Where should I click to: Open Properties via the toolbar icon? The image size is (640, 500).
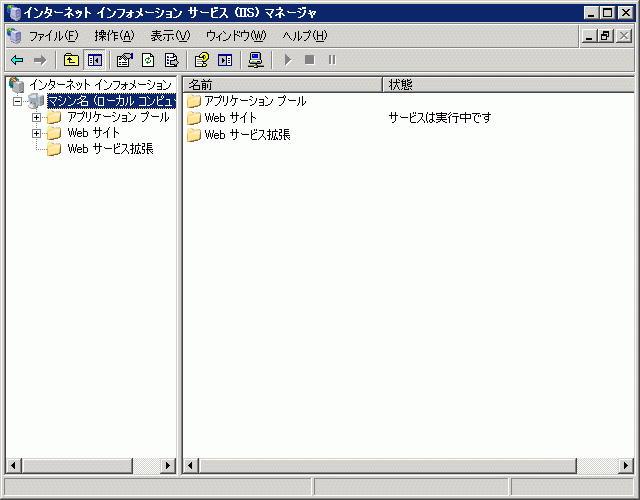point(124,60)
